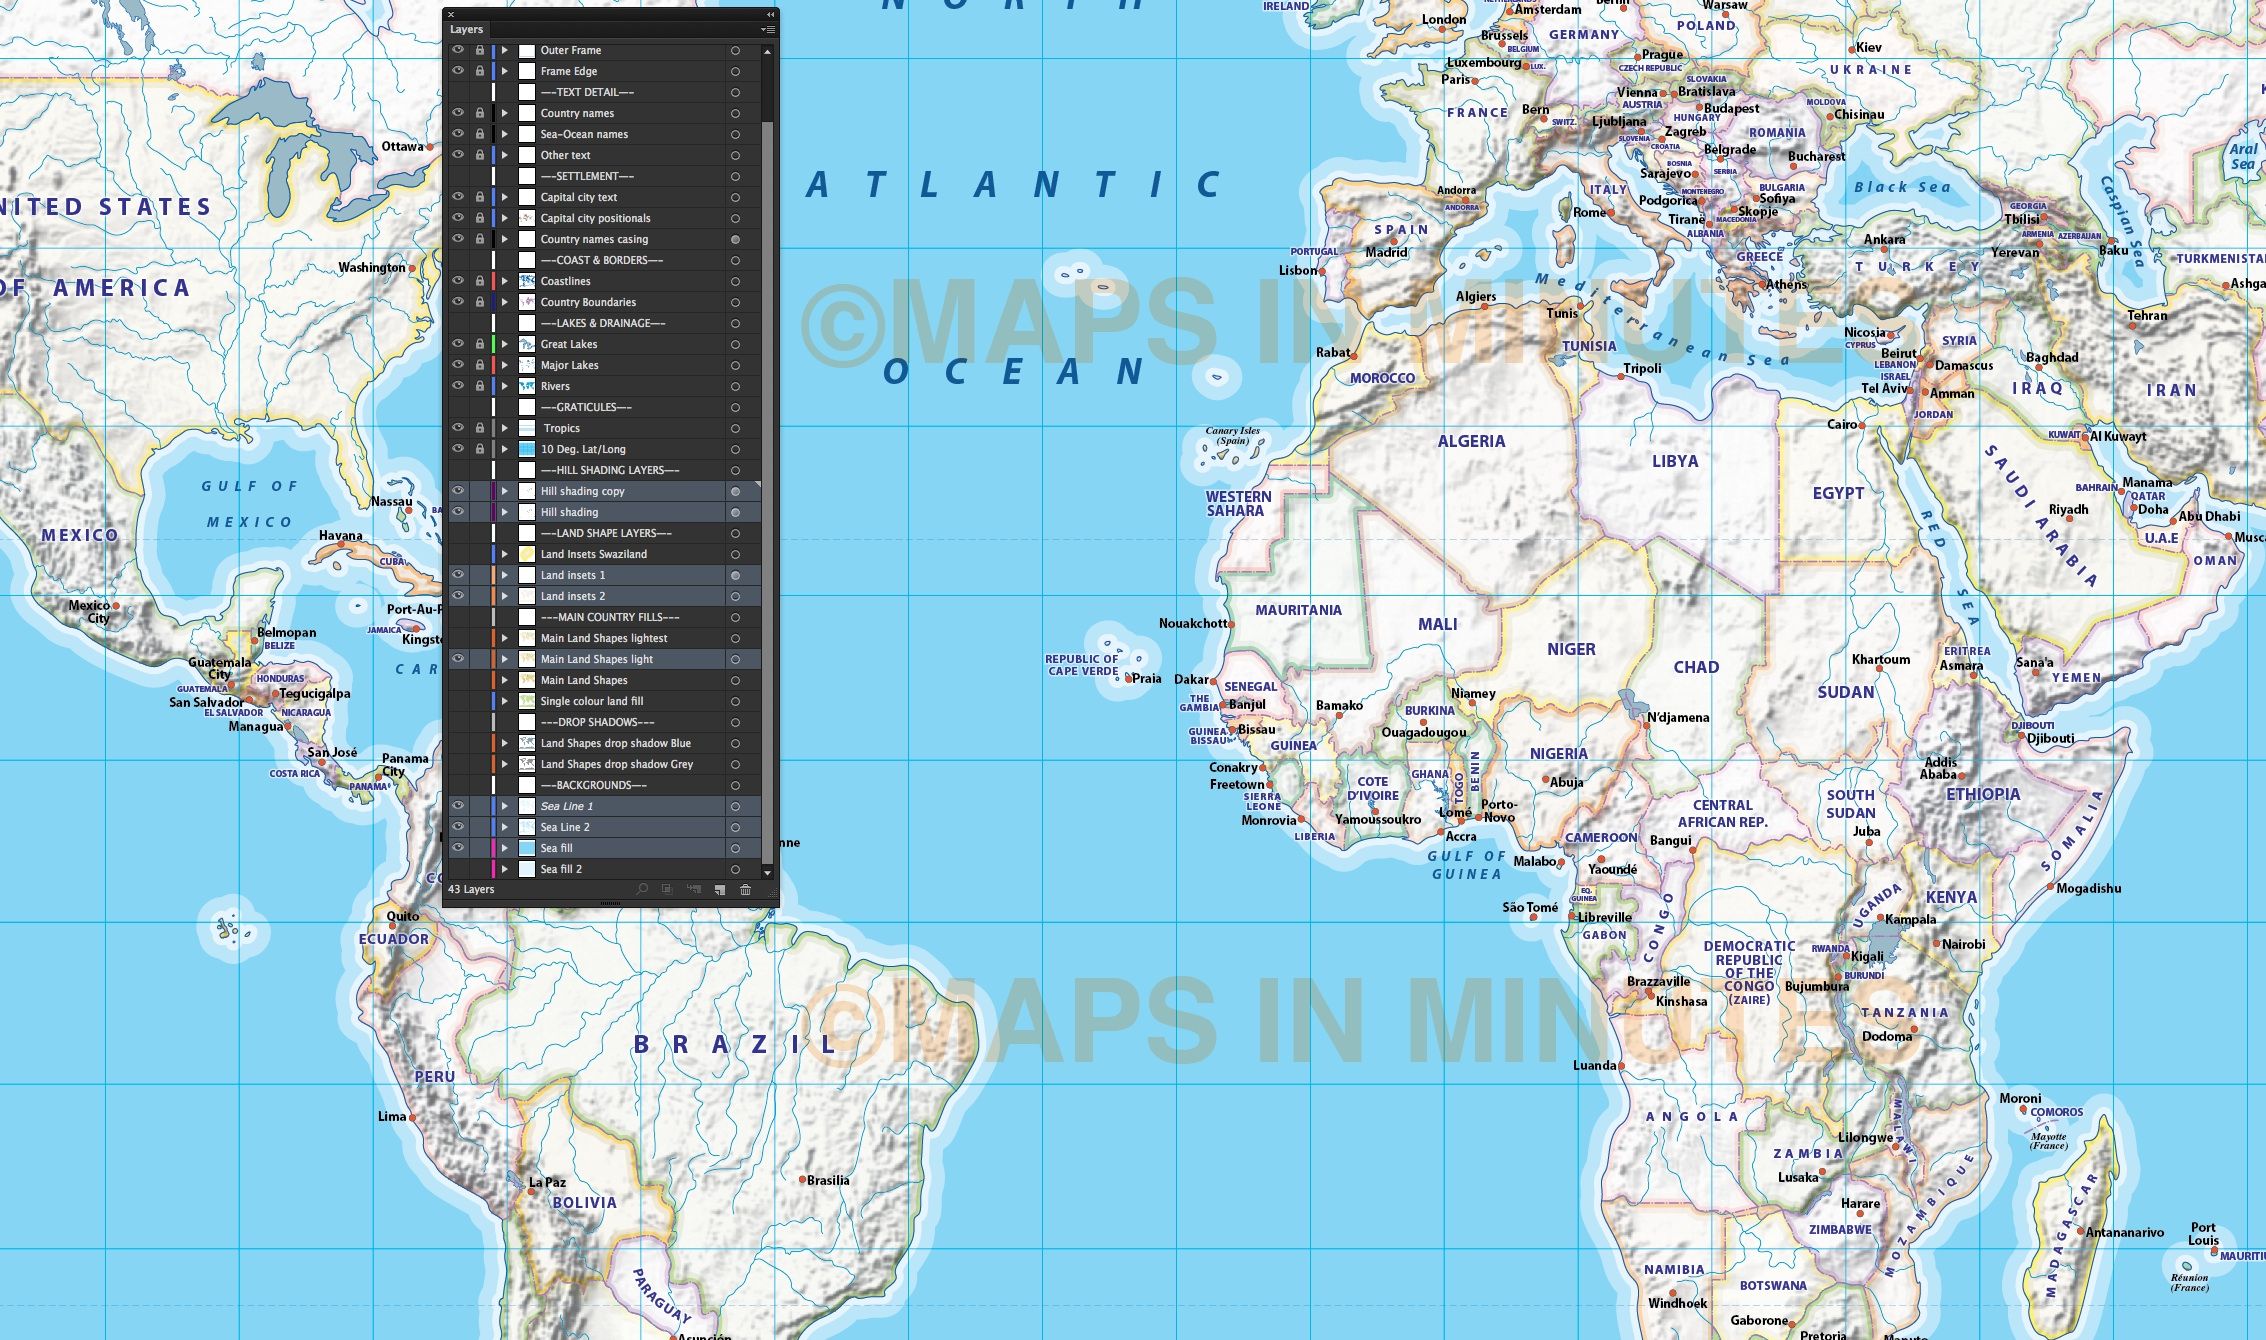2266x1340 pixels.
Task: Click target circle of Rivers layer
Action: 735,386
